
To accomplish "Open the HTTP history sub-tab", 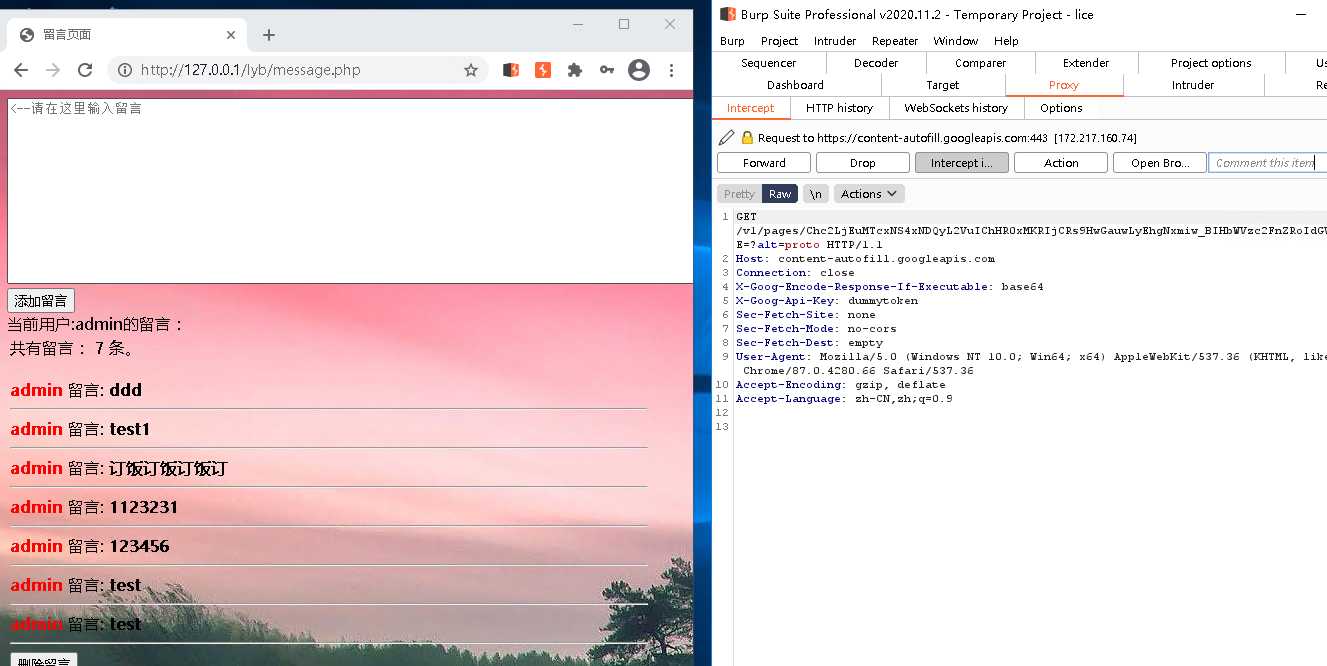I will click(839, 108).
